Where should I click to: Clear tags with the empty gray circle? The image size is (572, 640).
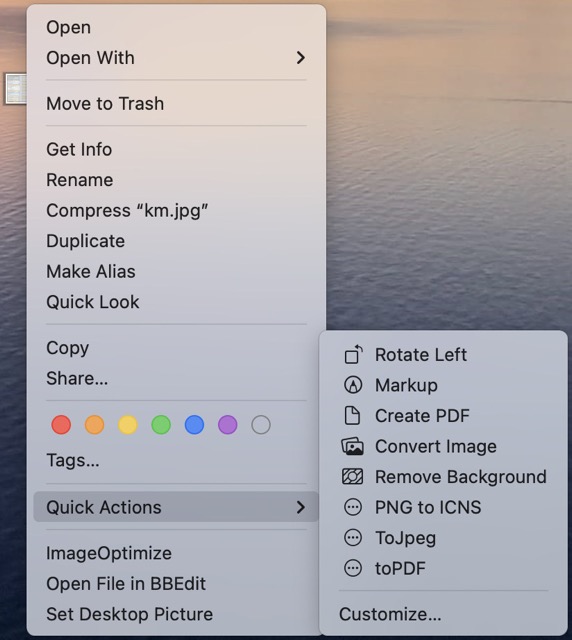coord(261,424)
